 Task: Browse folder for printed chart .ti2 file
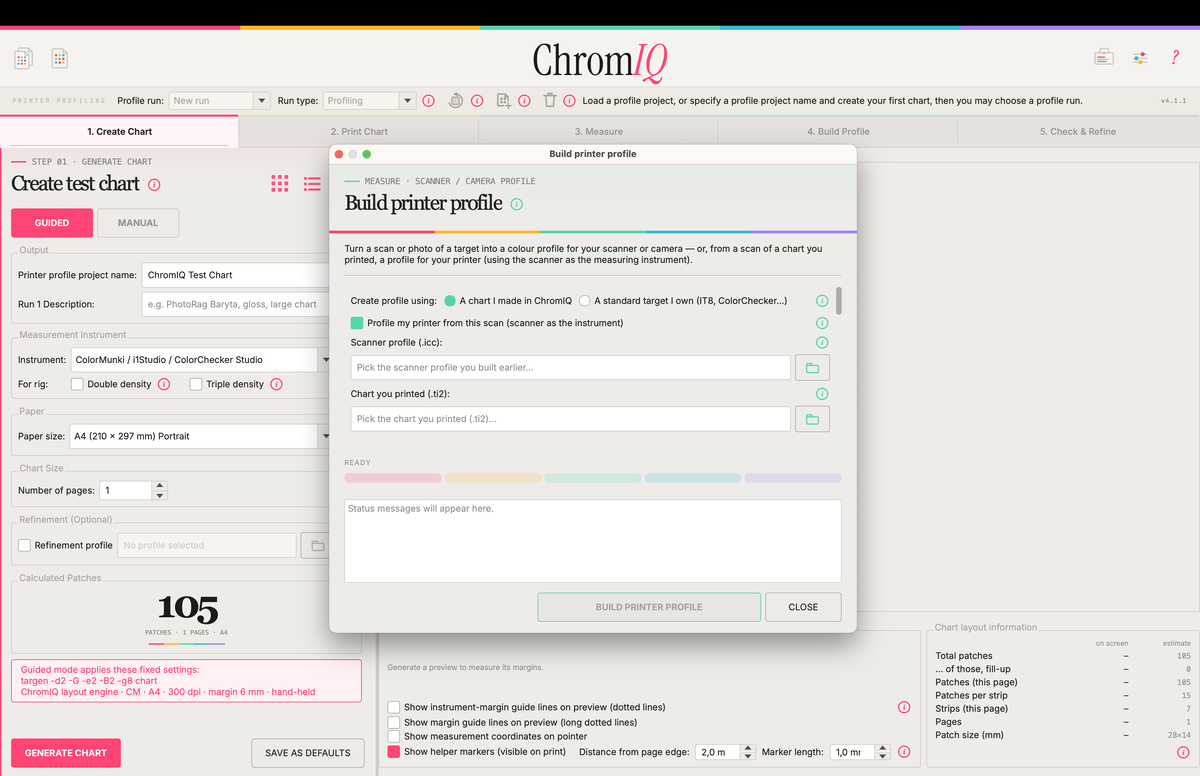(812, 419)
